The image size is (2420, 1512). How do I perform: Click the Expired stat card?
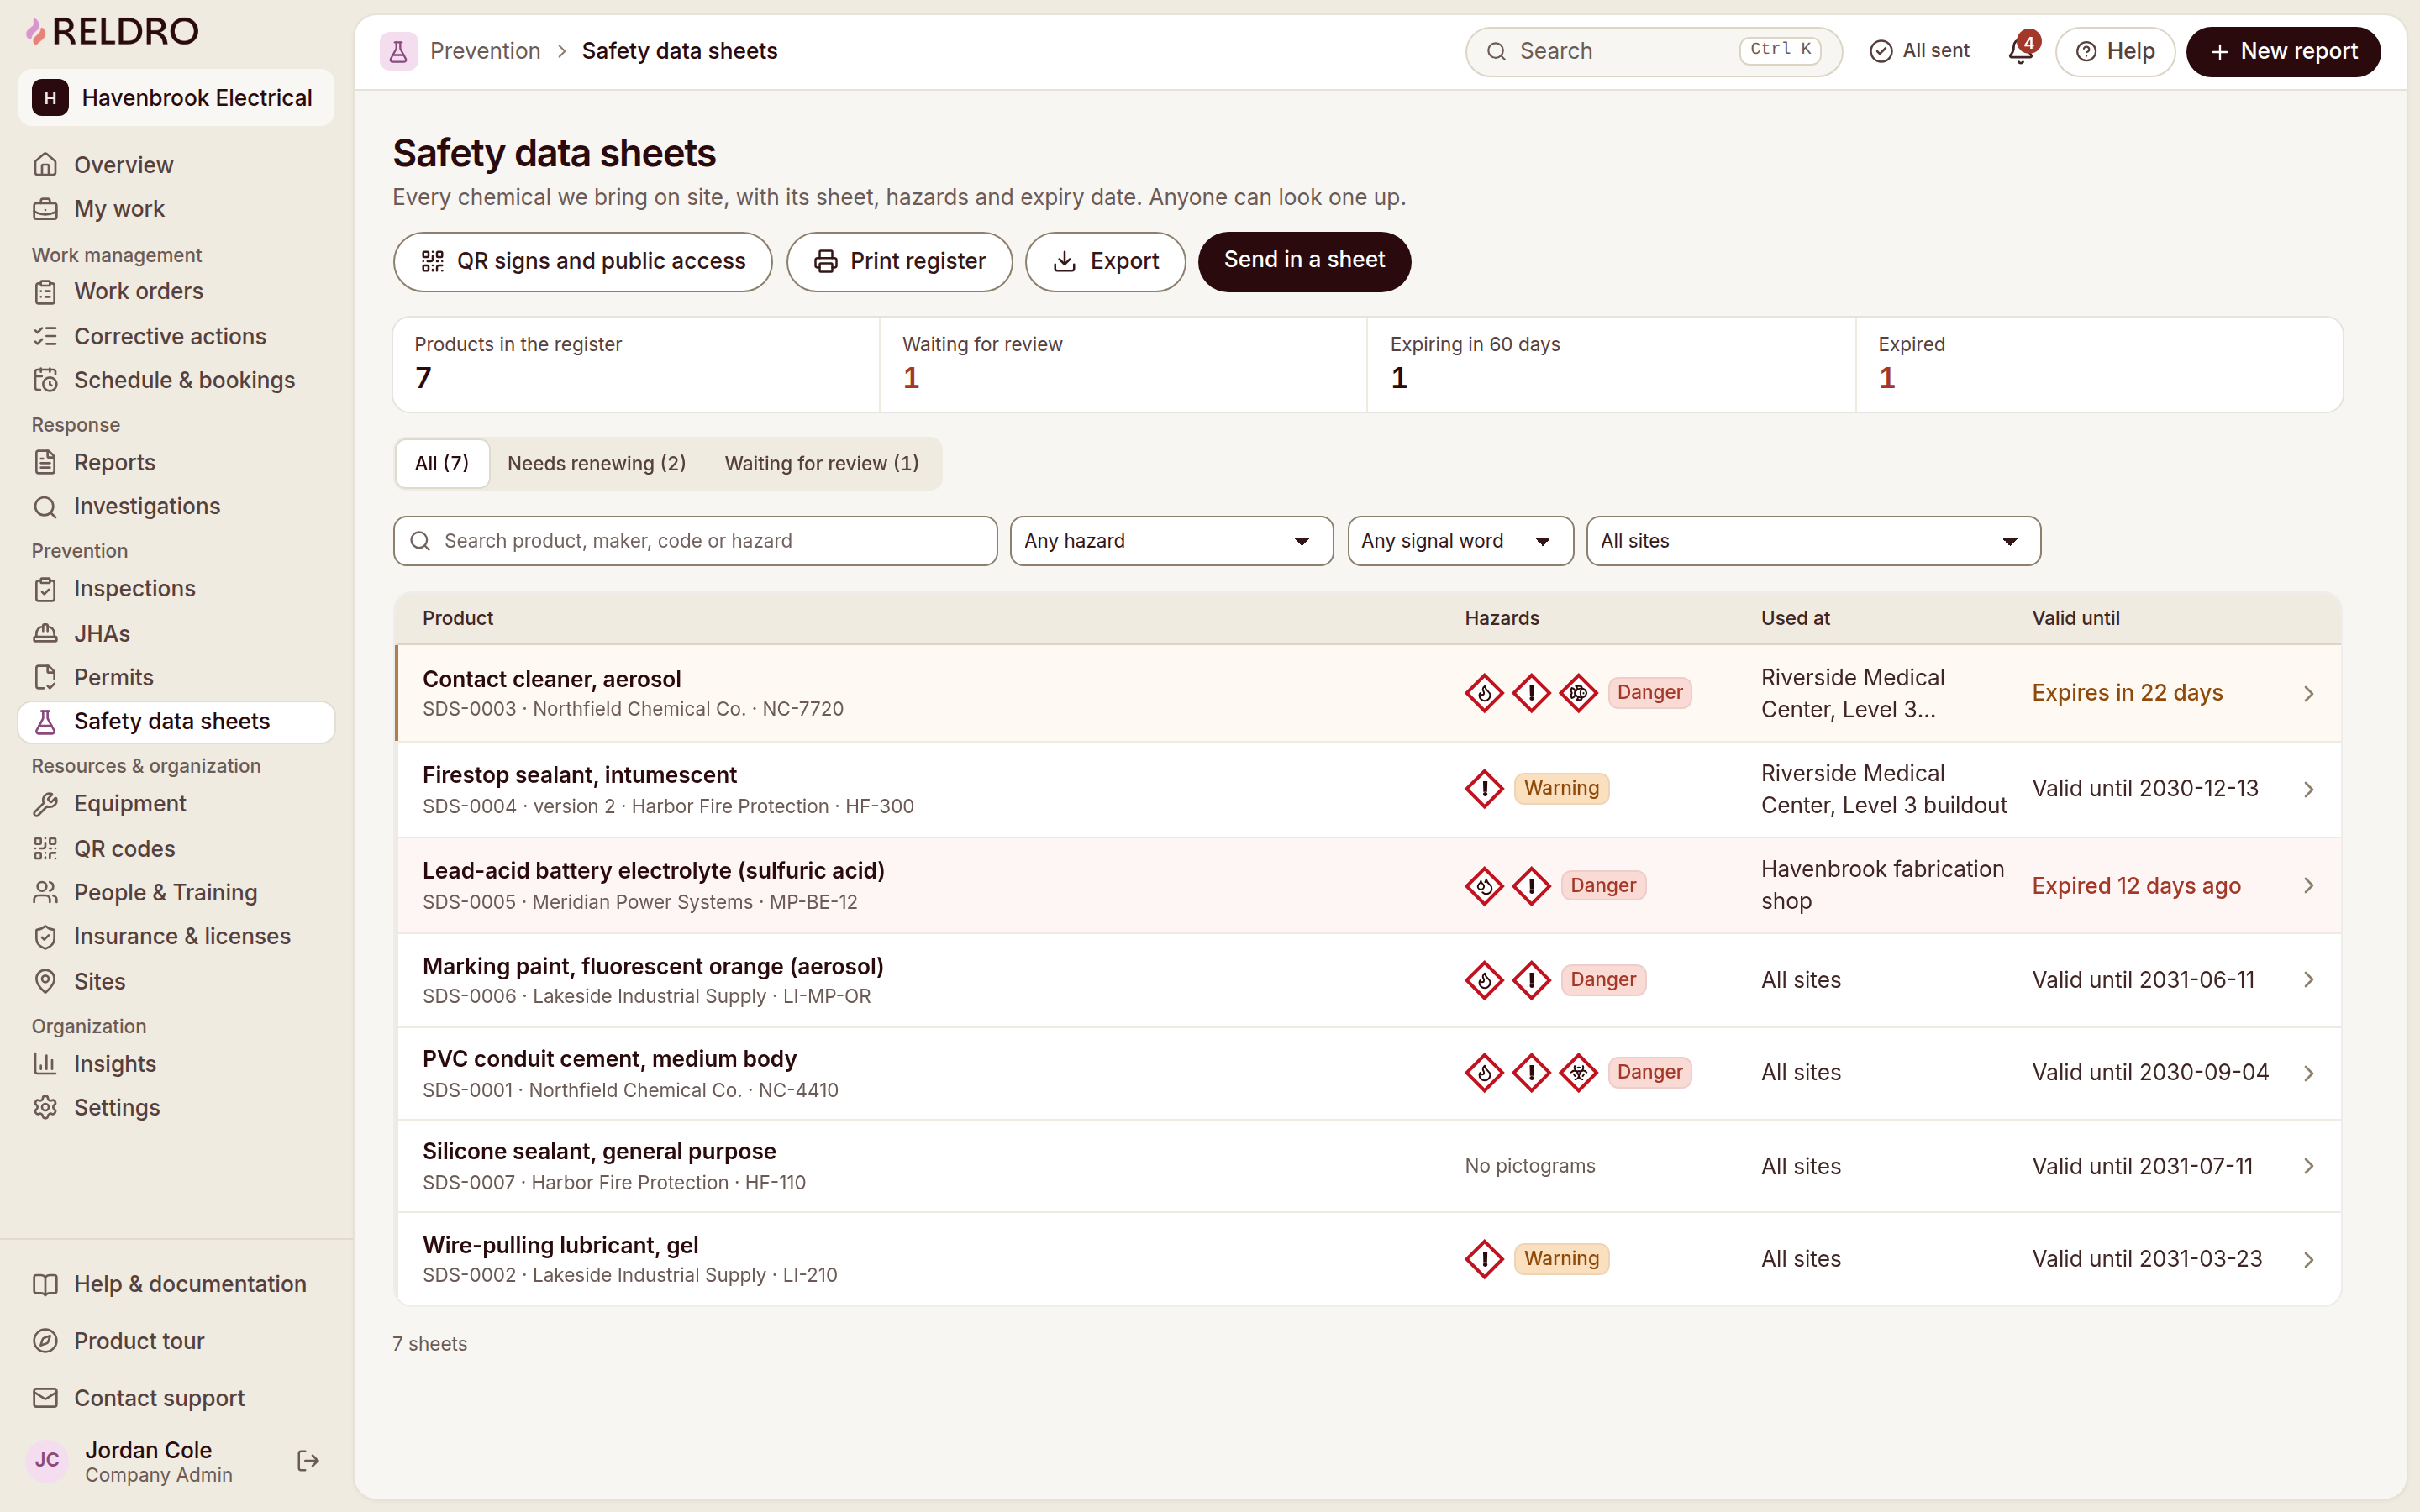pos(2099,365)
